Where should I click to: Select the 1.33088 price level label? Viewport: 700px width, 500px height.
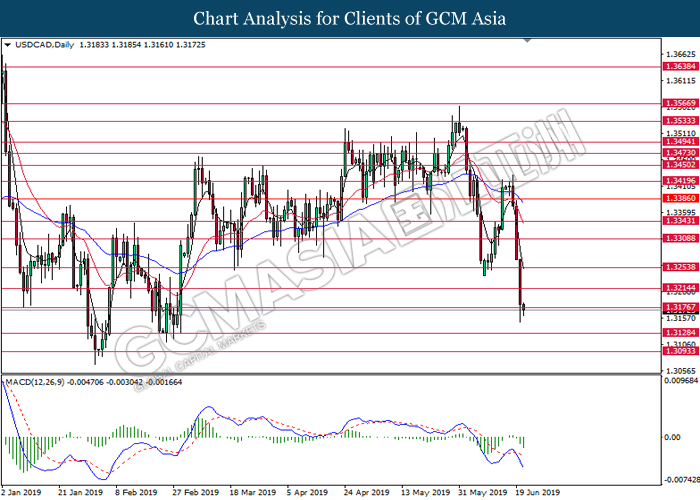[x=680, y=238]
